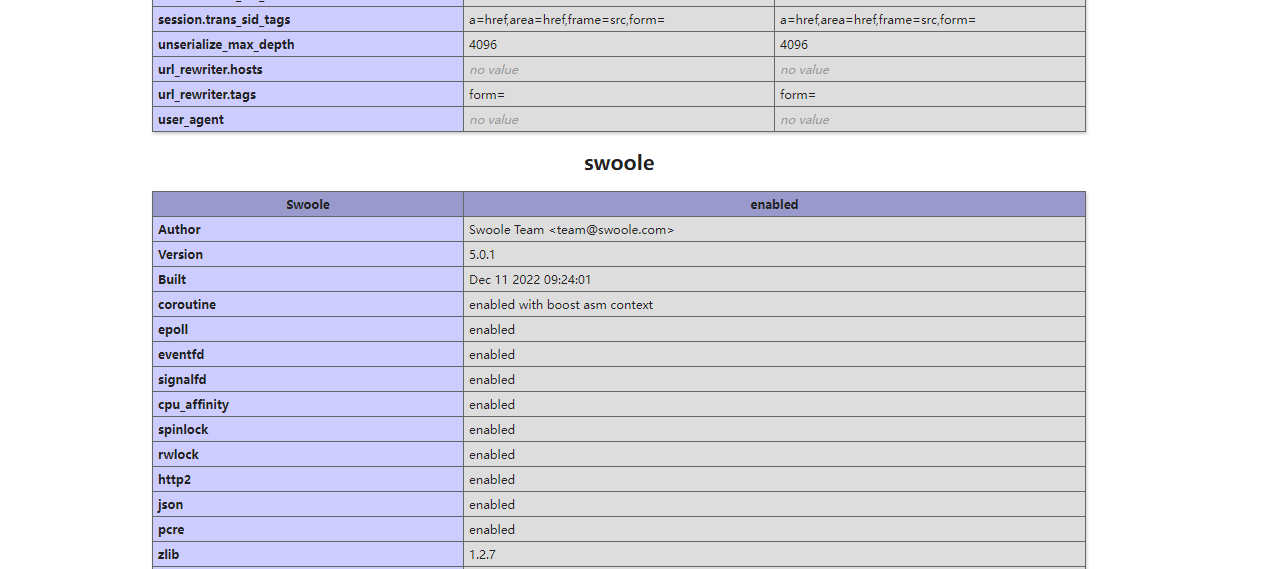Image resolution: width=1274 pixels, height=569 pixels.
Task: Click the 'zlib' row label
Action: click(169, 554)
